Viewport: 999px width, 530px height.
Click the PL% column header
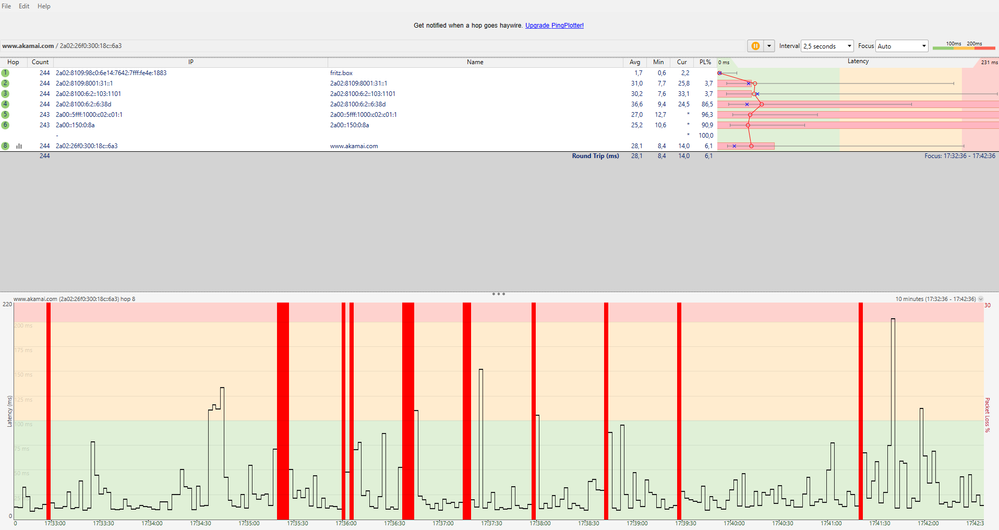pyautogui.click(x=706, y=62)
